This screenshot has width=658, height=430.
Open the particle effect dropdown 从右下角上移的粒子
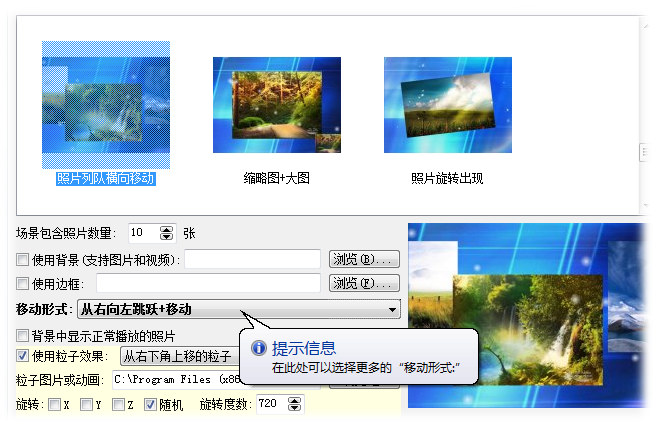180,356
